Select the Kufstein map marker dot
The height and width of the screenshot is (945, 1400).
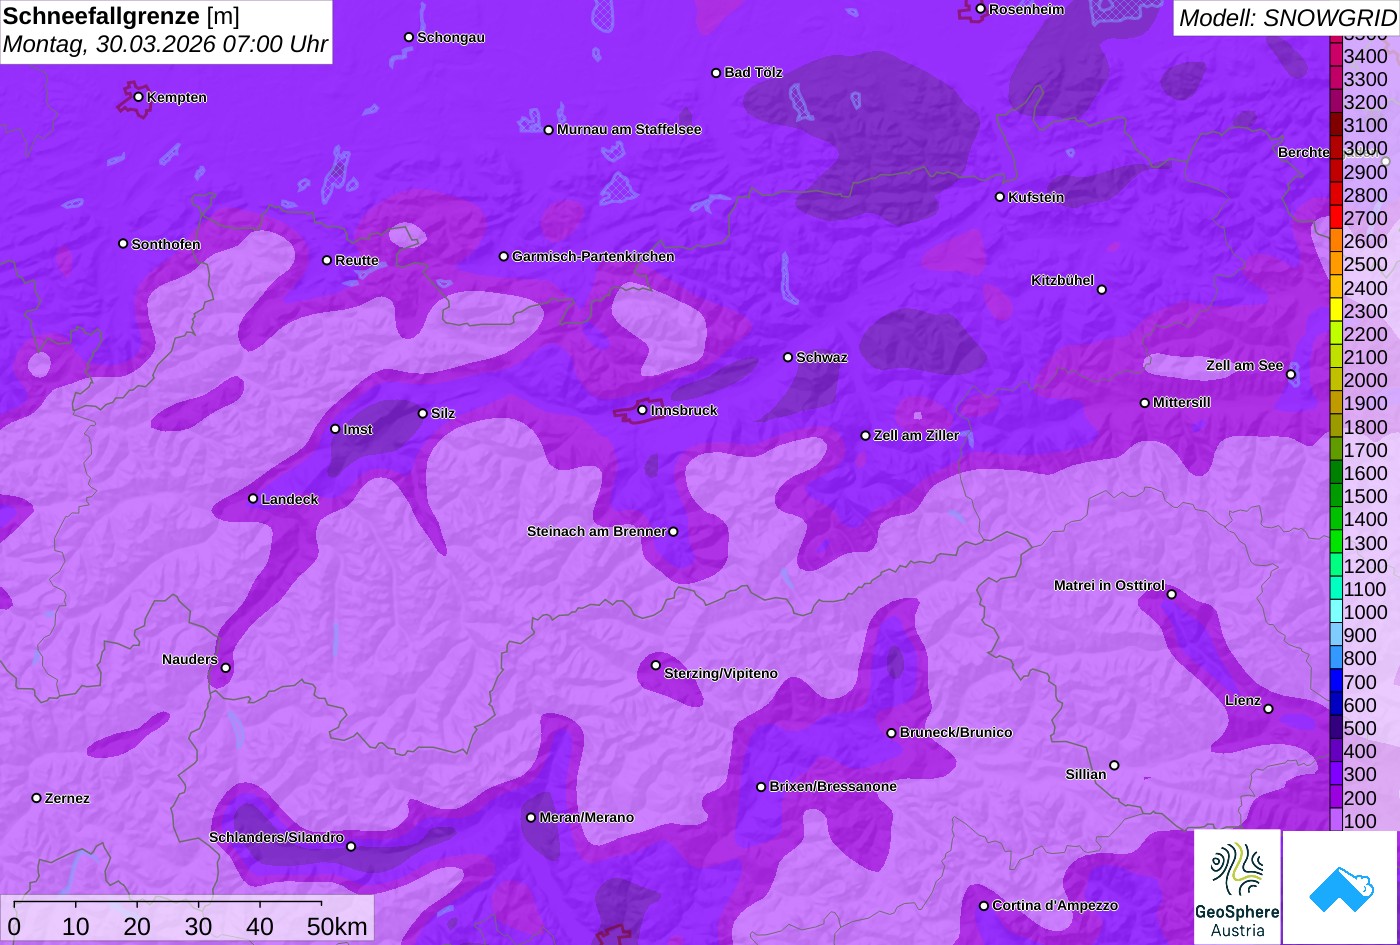pyautogui.click(x=999, y=197)
